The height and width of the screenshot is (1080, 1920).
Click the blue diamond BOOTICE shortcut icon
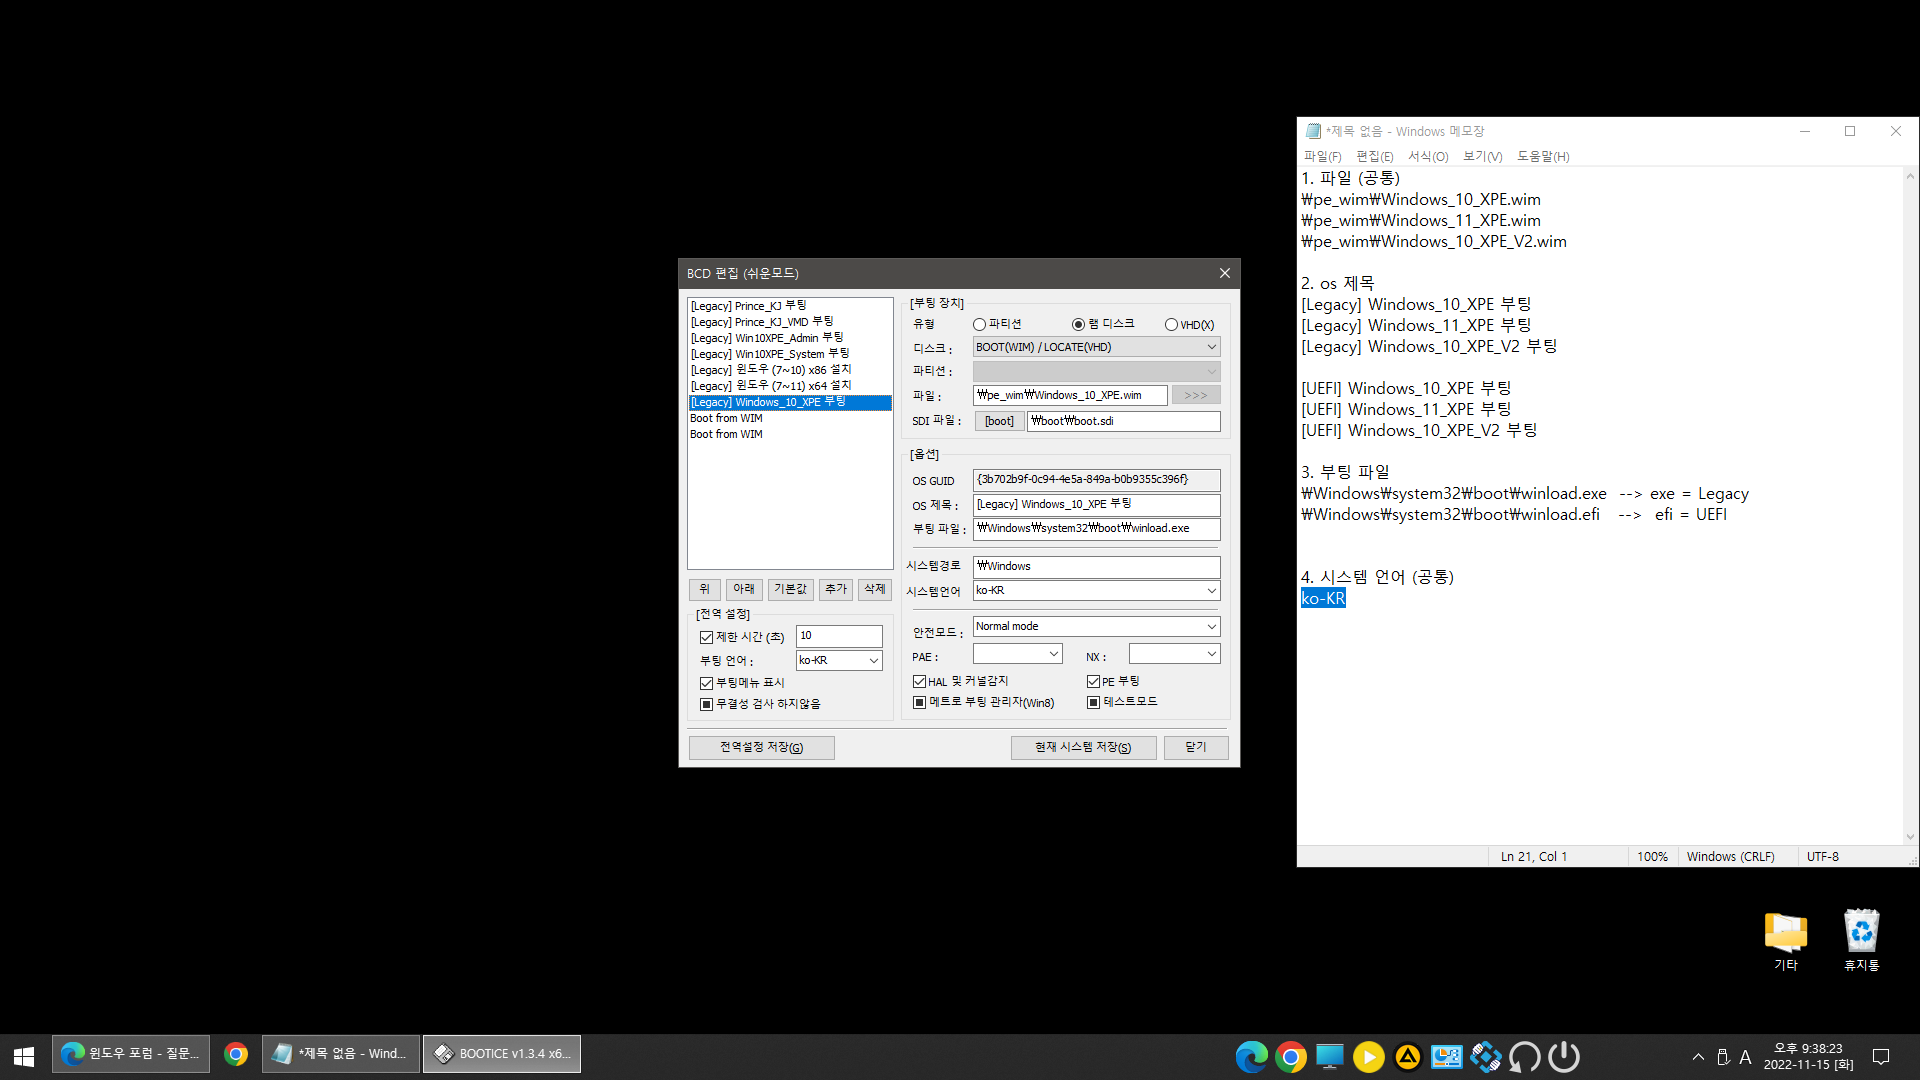pyautogui.click(x=1486, y=1056)
